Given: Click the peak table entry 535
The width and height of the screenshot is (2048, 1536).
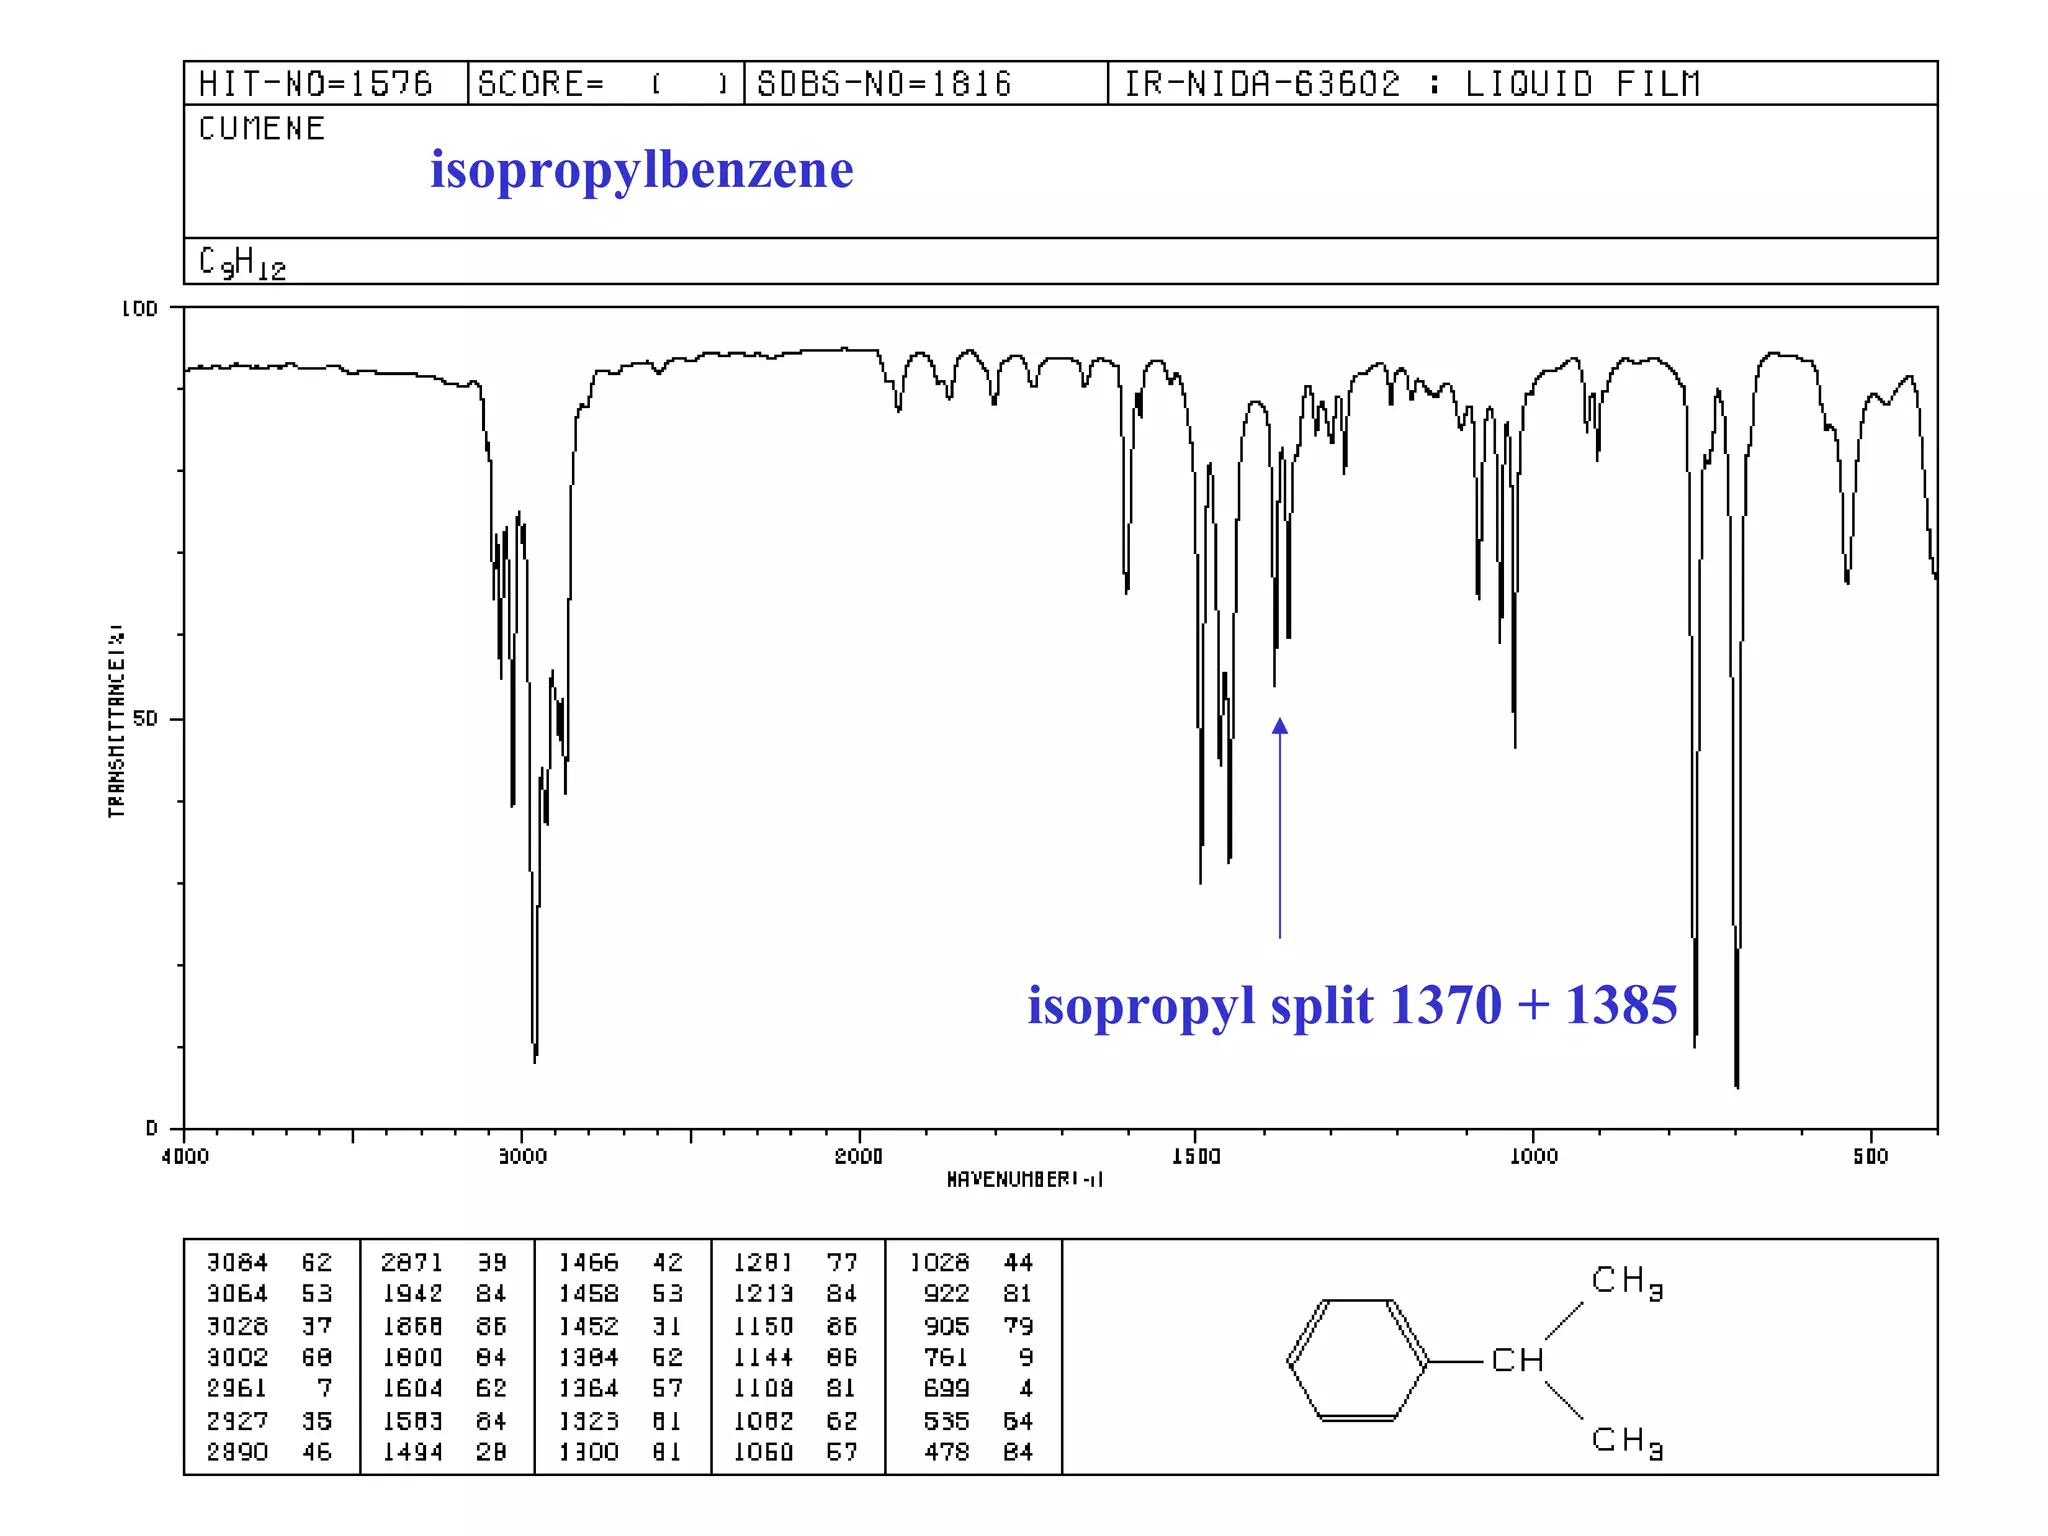Looking at the screenshot, I should tap(946, 1421).
